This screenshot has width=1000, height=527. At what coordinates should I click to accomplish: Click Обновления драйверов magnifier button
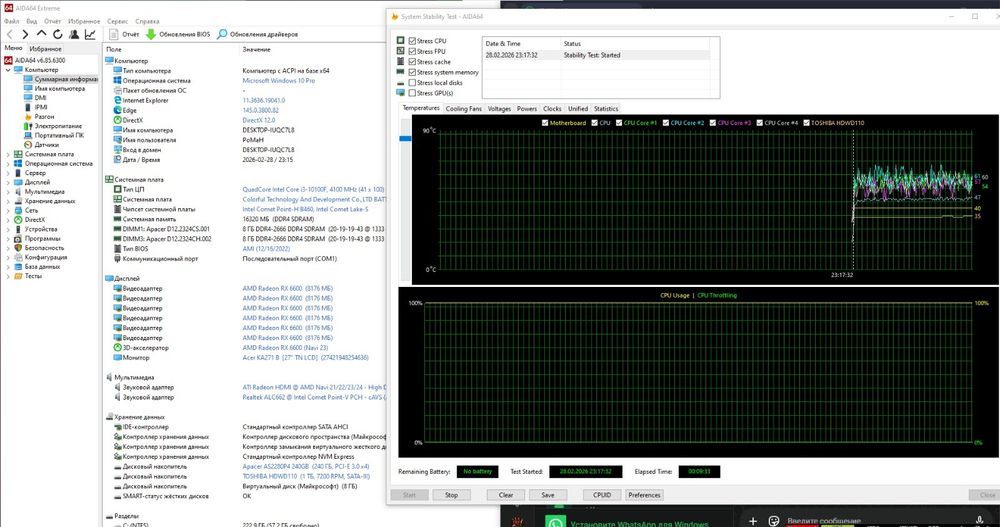pos(258,34)
